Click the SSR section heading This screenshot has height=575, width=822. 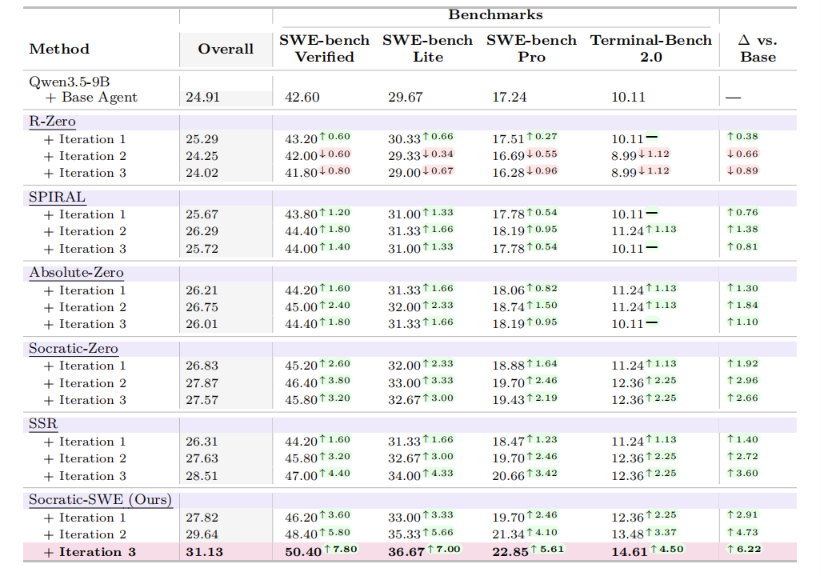click(43, 424)
